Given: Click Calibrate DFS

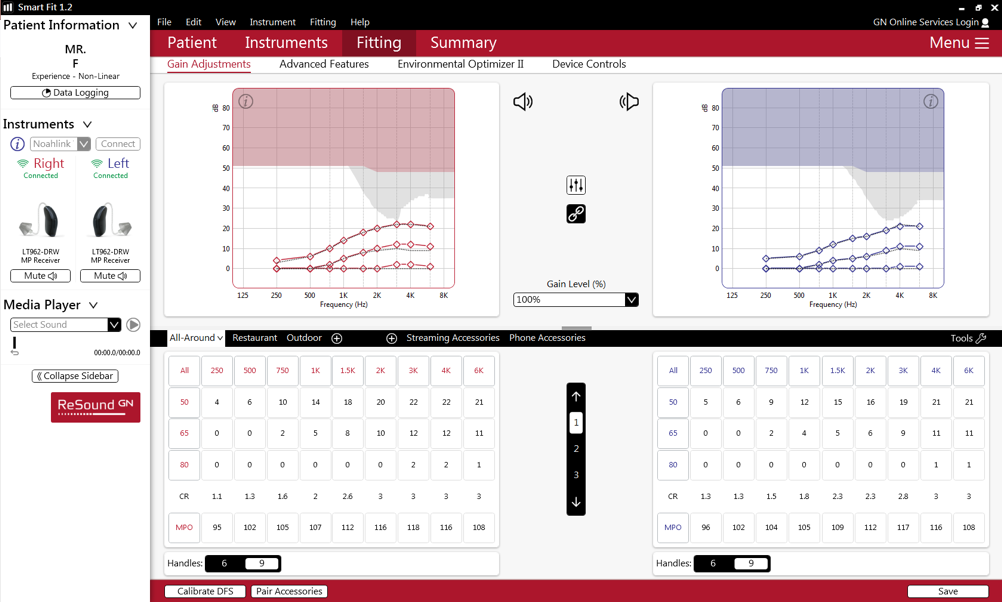Looking at the screenshot, I should coord(205,591).
